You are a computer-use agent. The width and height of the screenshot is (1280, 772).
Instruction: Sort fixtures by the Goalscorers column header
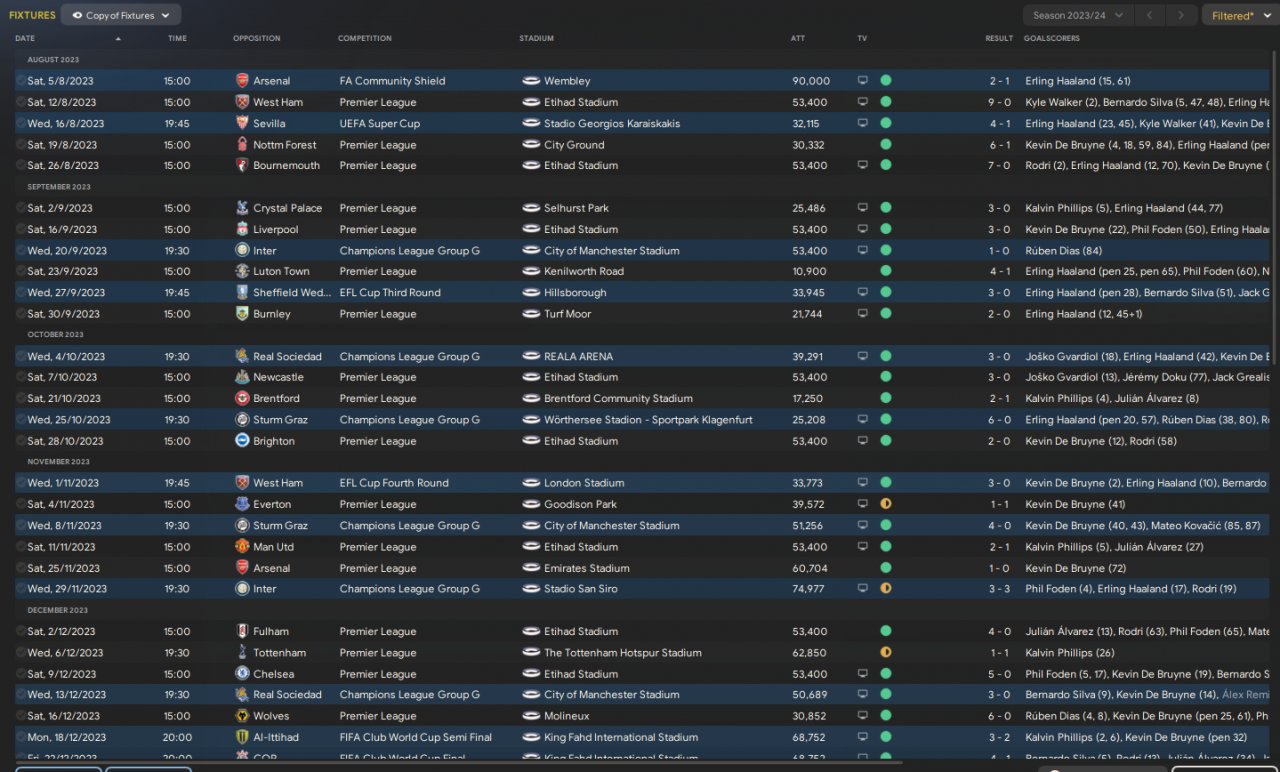click(x=1052, y=39)
